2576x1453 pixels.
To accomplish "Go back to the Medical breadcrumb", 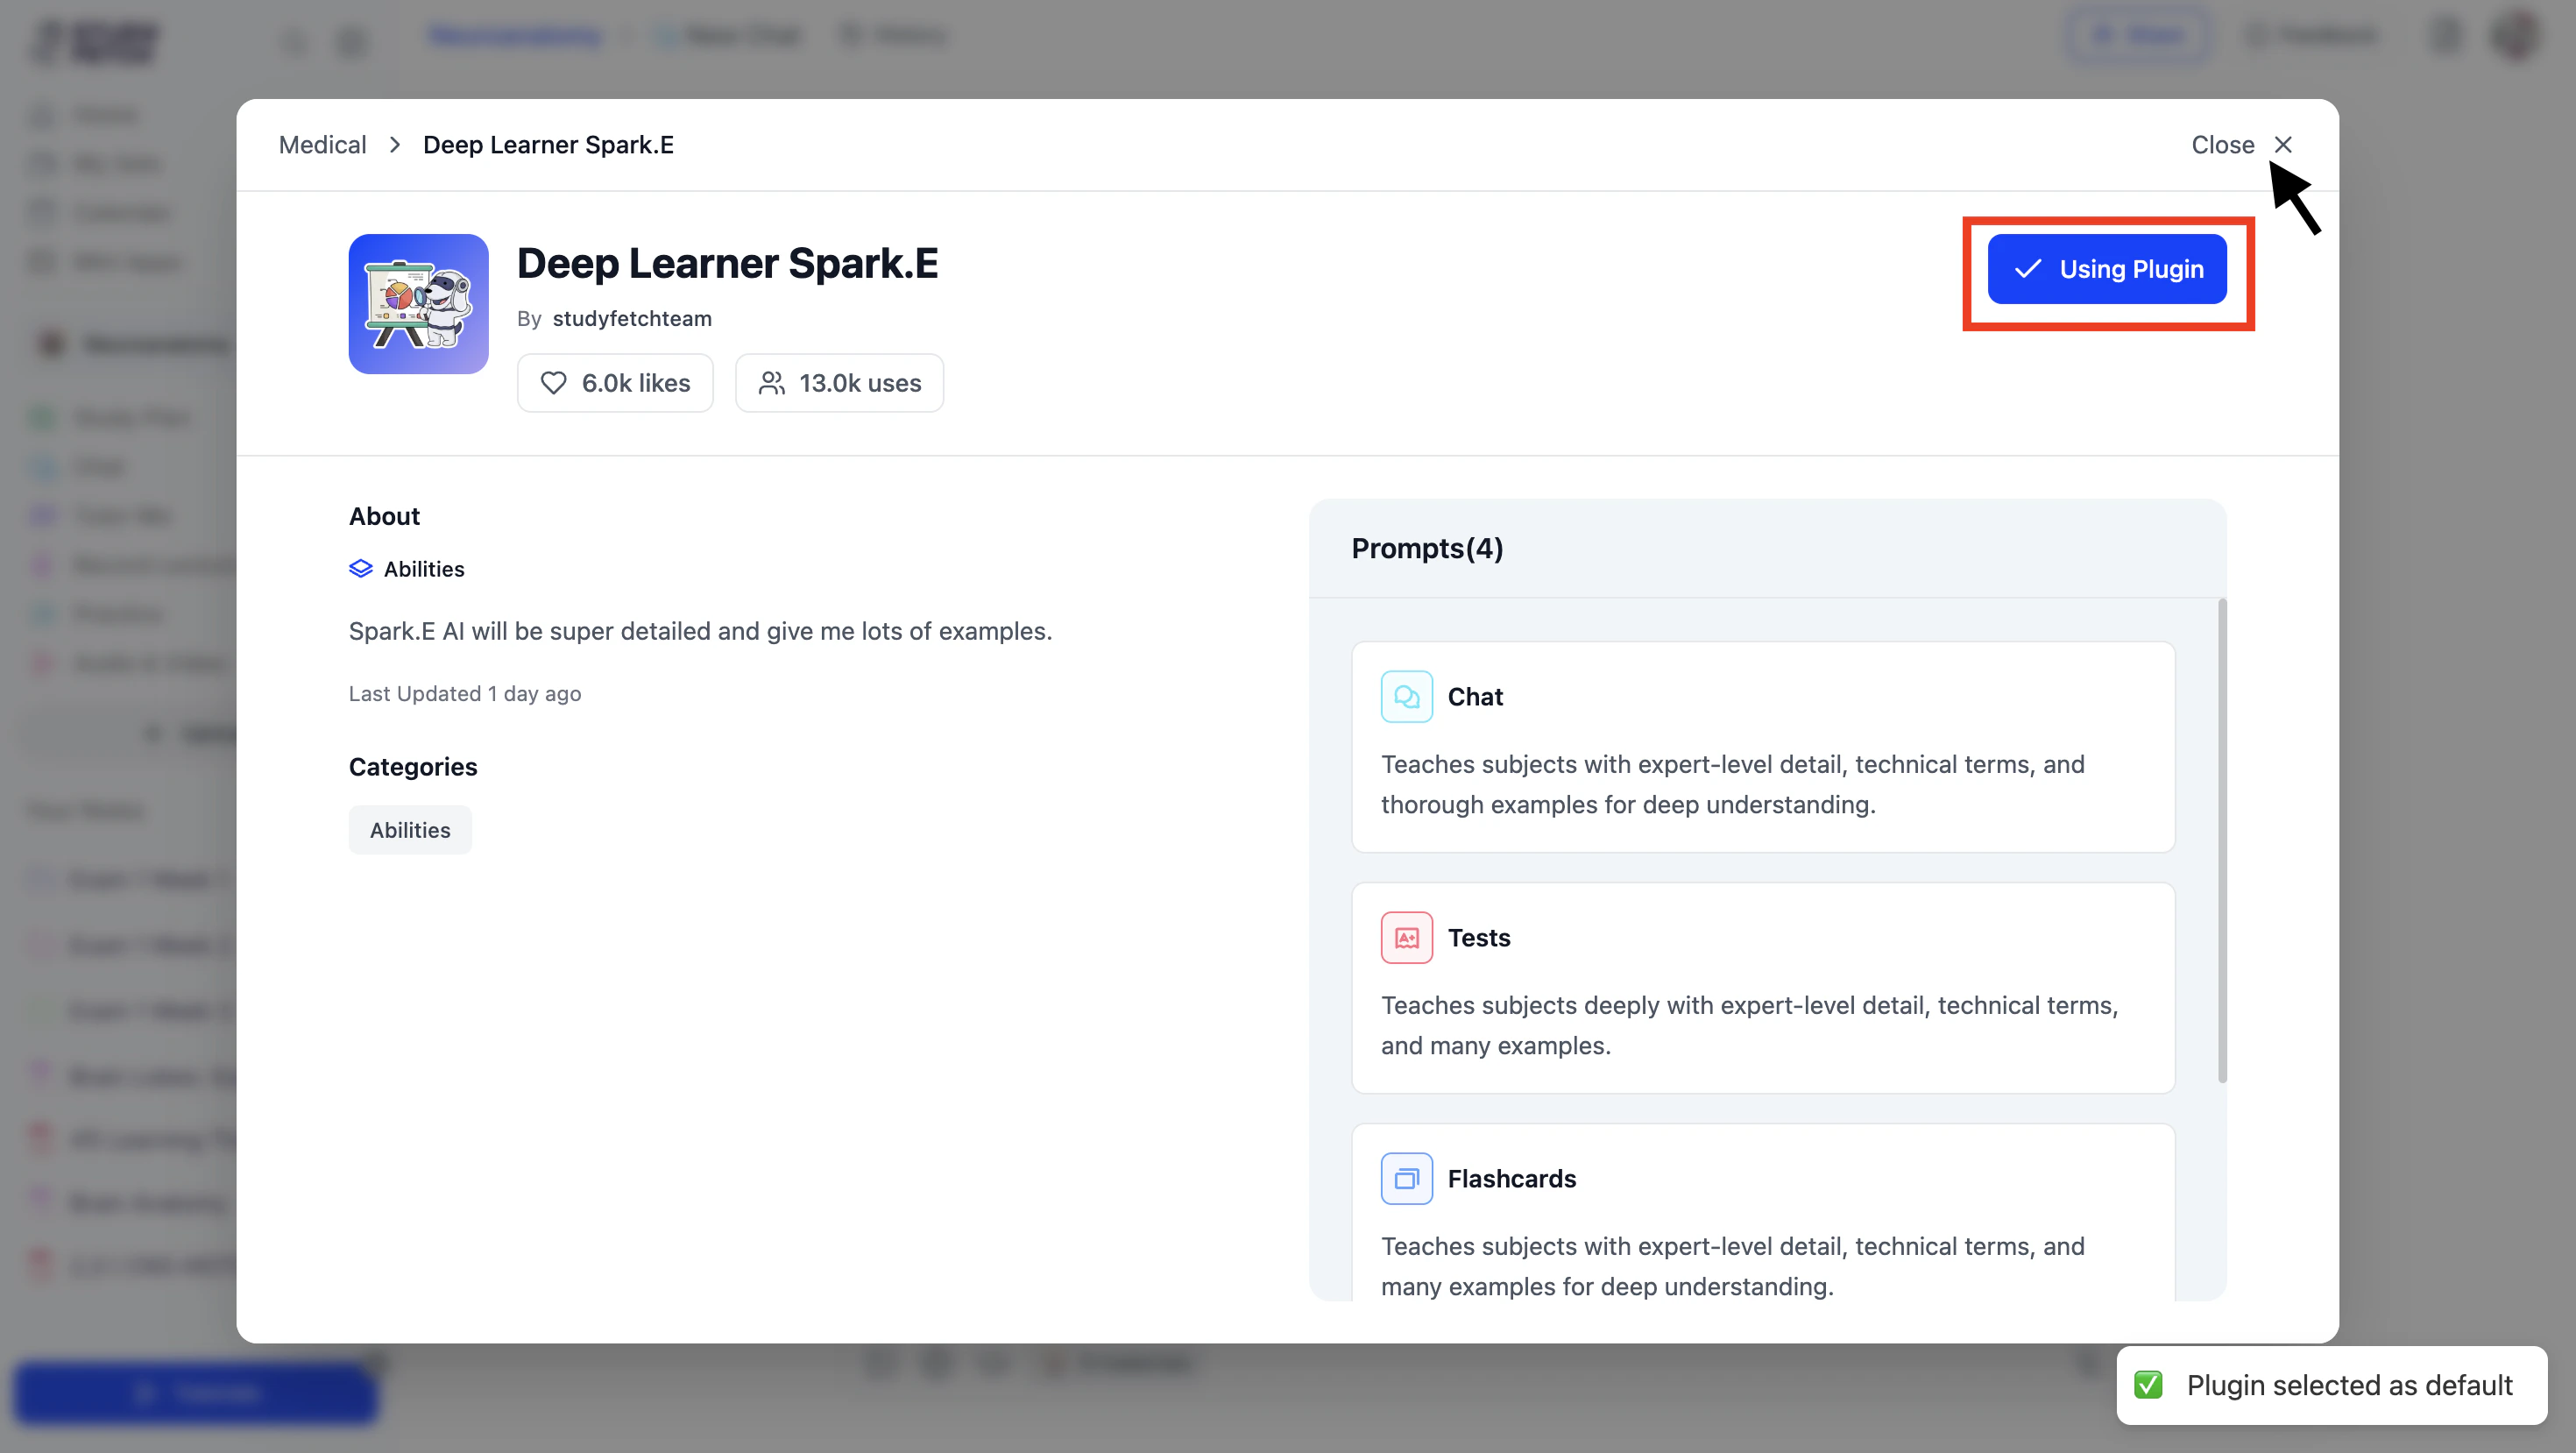I will (x=322, y=145).
